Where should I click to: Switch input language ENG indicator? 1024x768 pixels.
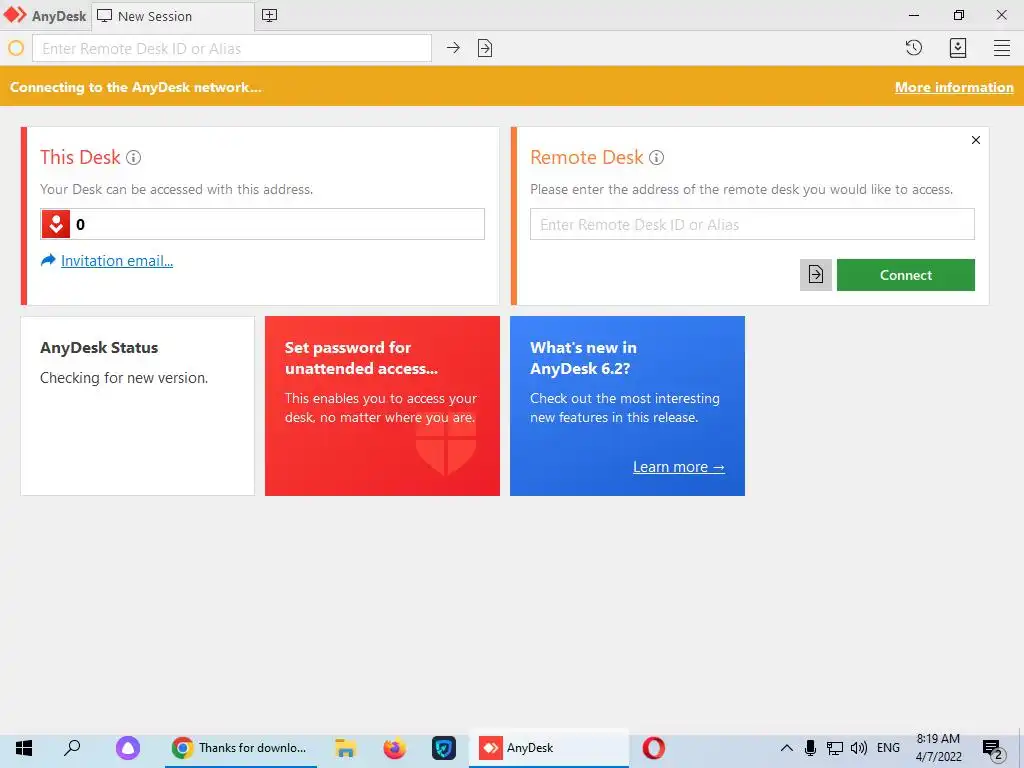pyautogui.click(x=888, y=748)
